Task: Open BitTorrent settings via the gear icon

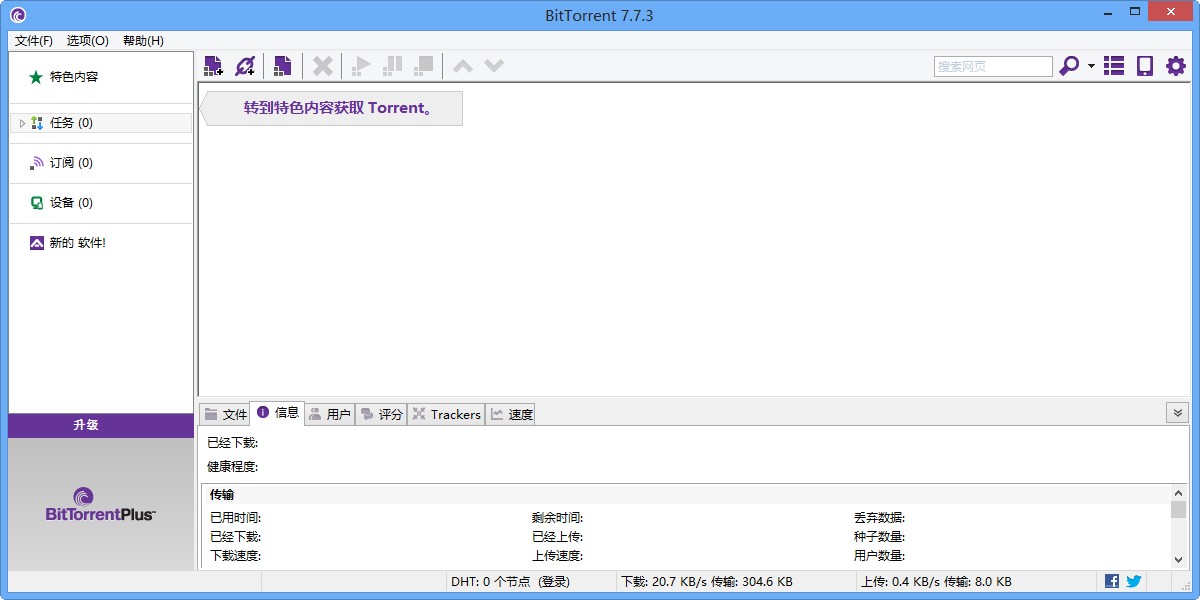Action: (x=1175, y=65)
